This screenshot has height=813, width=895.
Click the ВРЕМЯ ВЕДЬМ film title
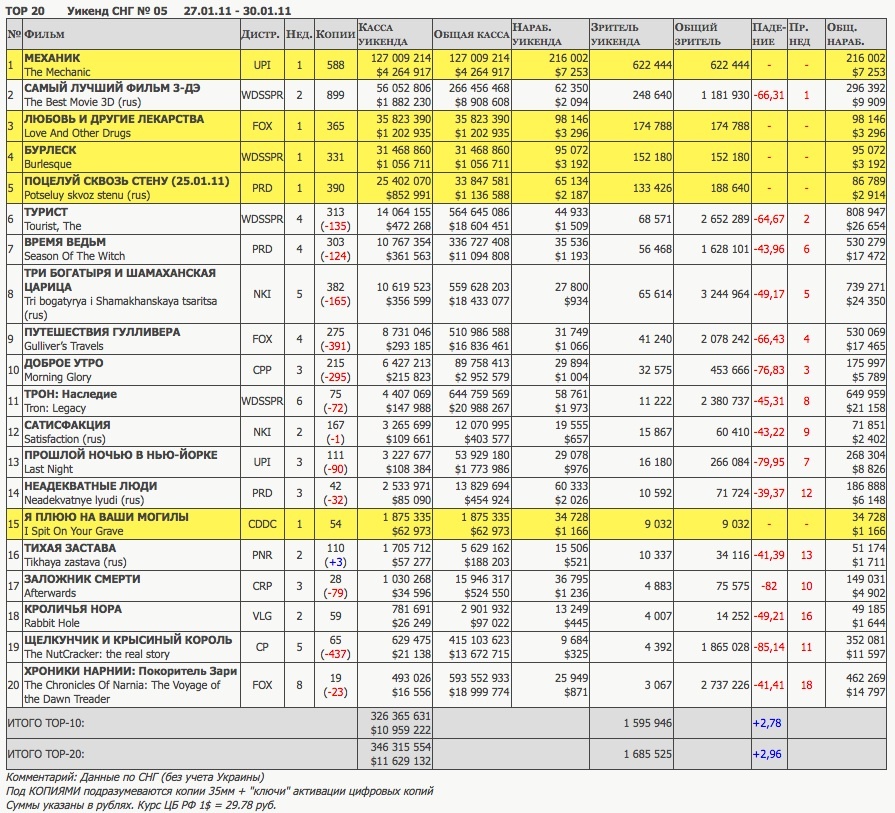(x=64, y=242)
